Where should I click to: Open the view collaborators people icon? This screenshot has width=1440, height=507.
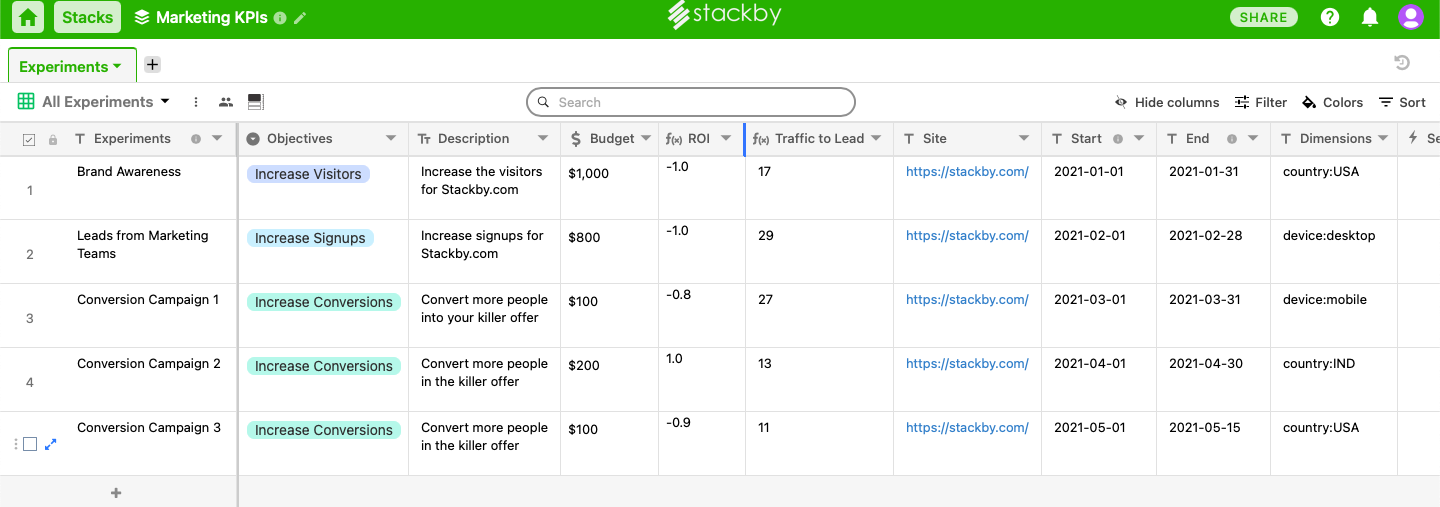tap(226, 102)
